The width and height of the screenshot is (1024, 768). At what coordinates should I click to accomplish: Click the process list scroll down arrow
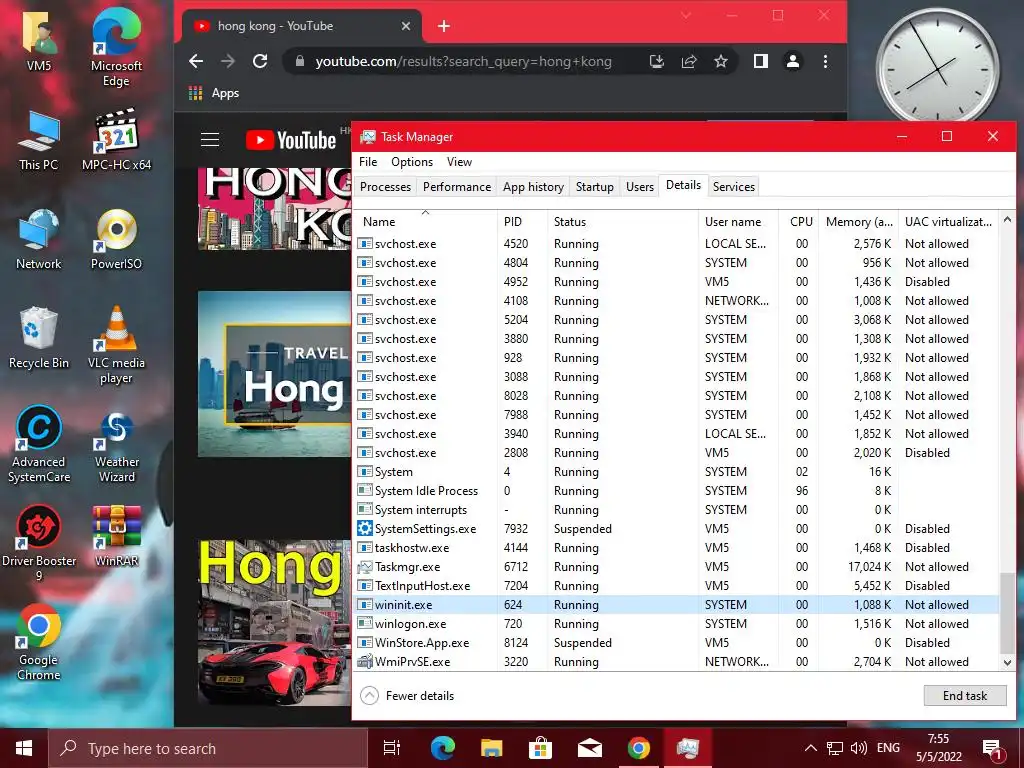1007,662
